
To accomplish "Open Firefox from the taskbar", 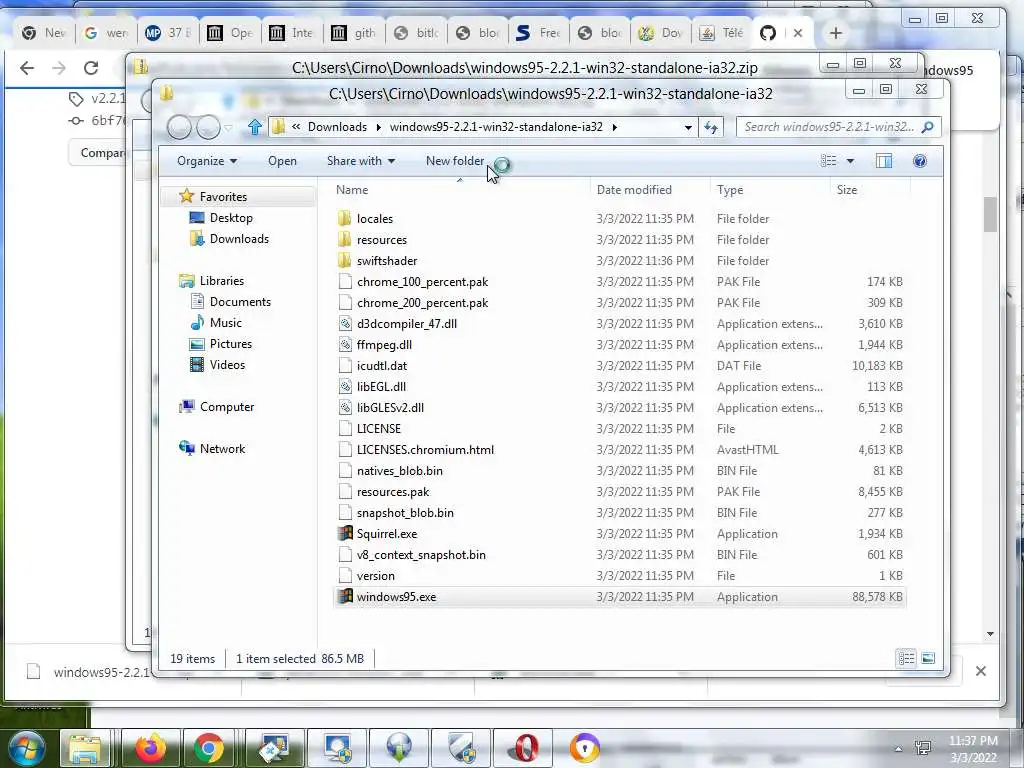I will (x=150, y=748).
